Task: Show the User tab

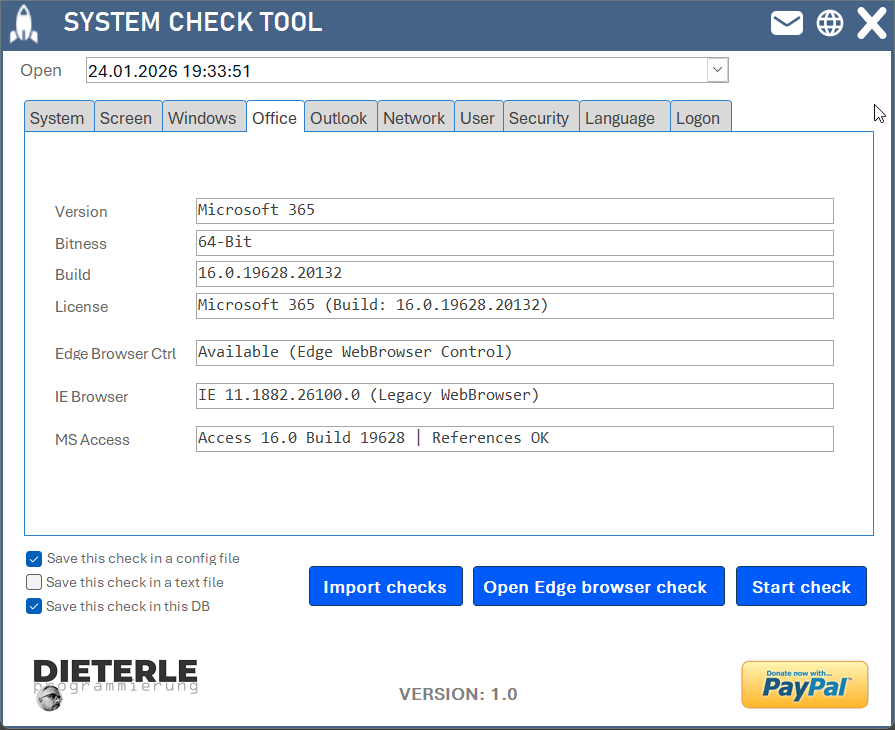Action: point(477,118)
